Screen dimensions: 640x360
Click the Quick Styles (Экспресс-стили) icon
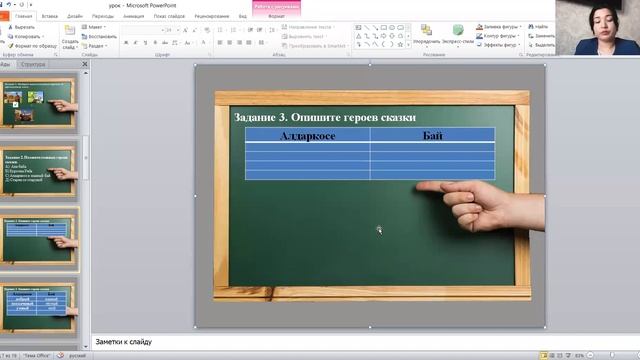click(458, 31)
